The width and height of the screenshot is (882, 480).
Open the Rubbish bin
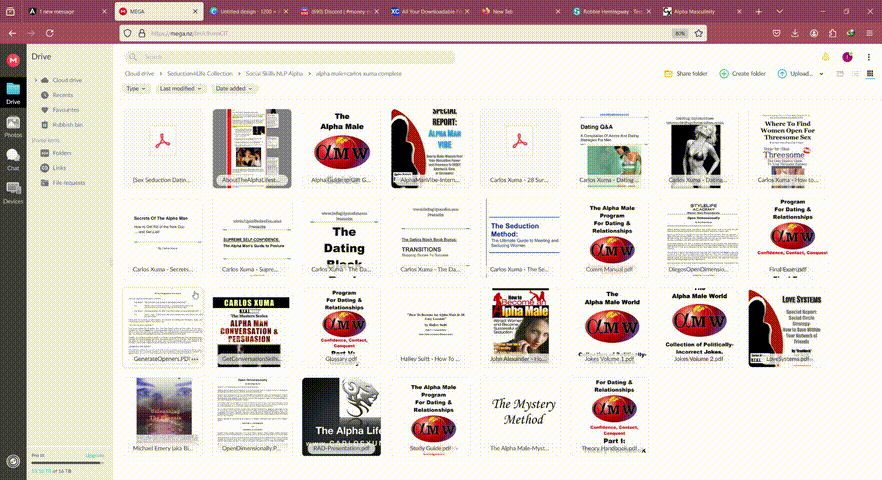[62, 124]
